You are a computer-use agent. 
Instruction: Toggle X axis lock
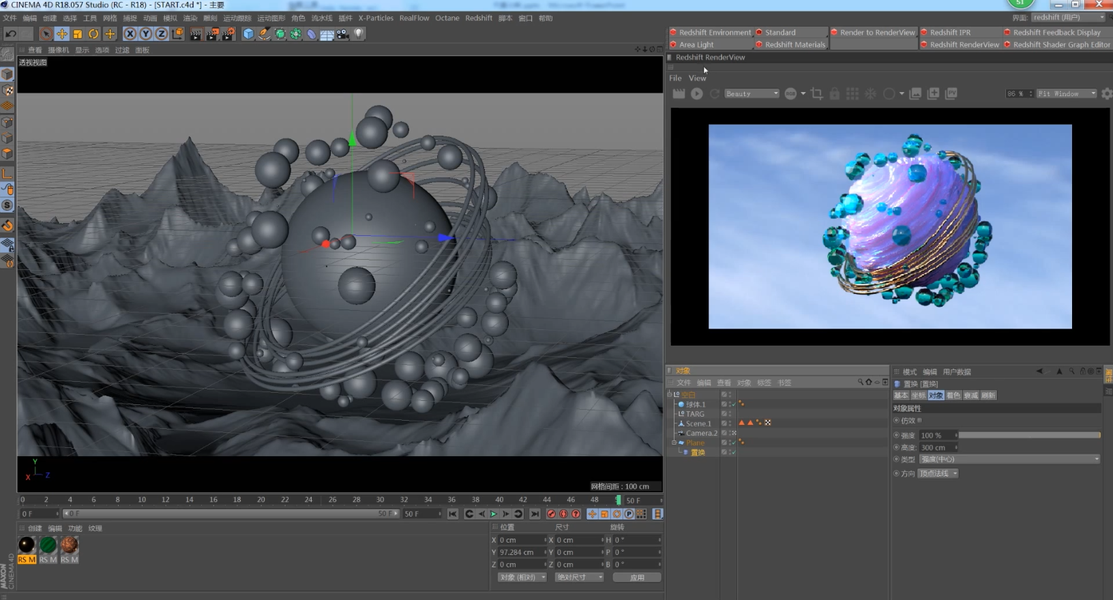tap(130, 33)
